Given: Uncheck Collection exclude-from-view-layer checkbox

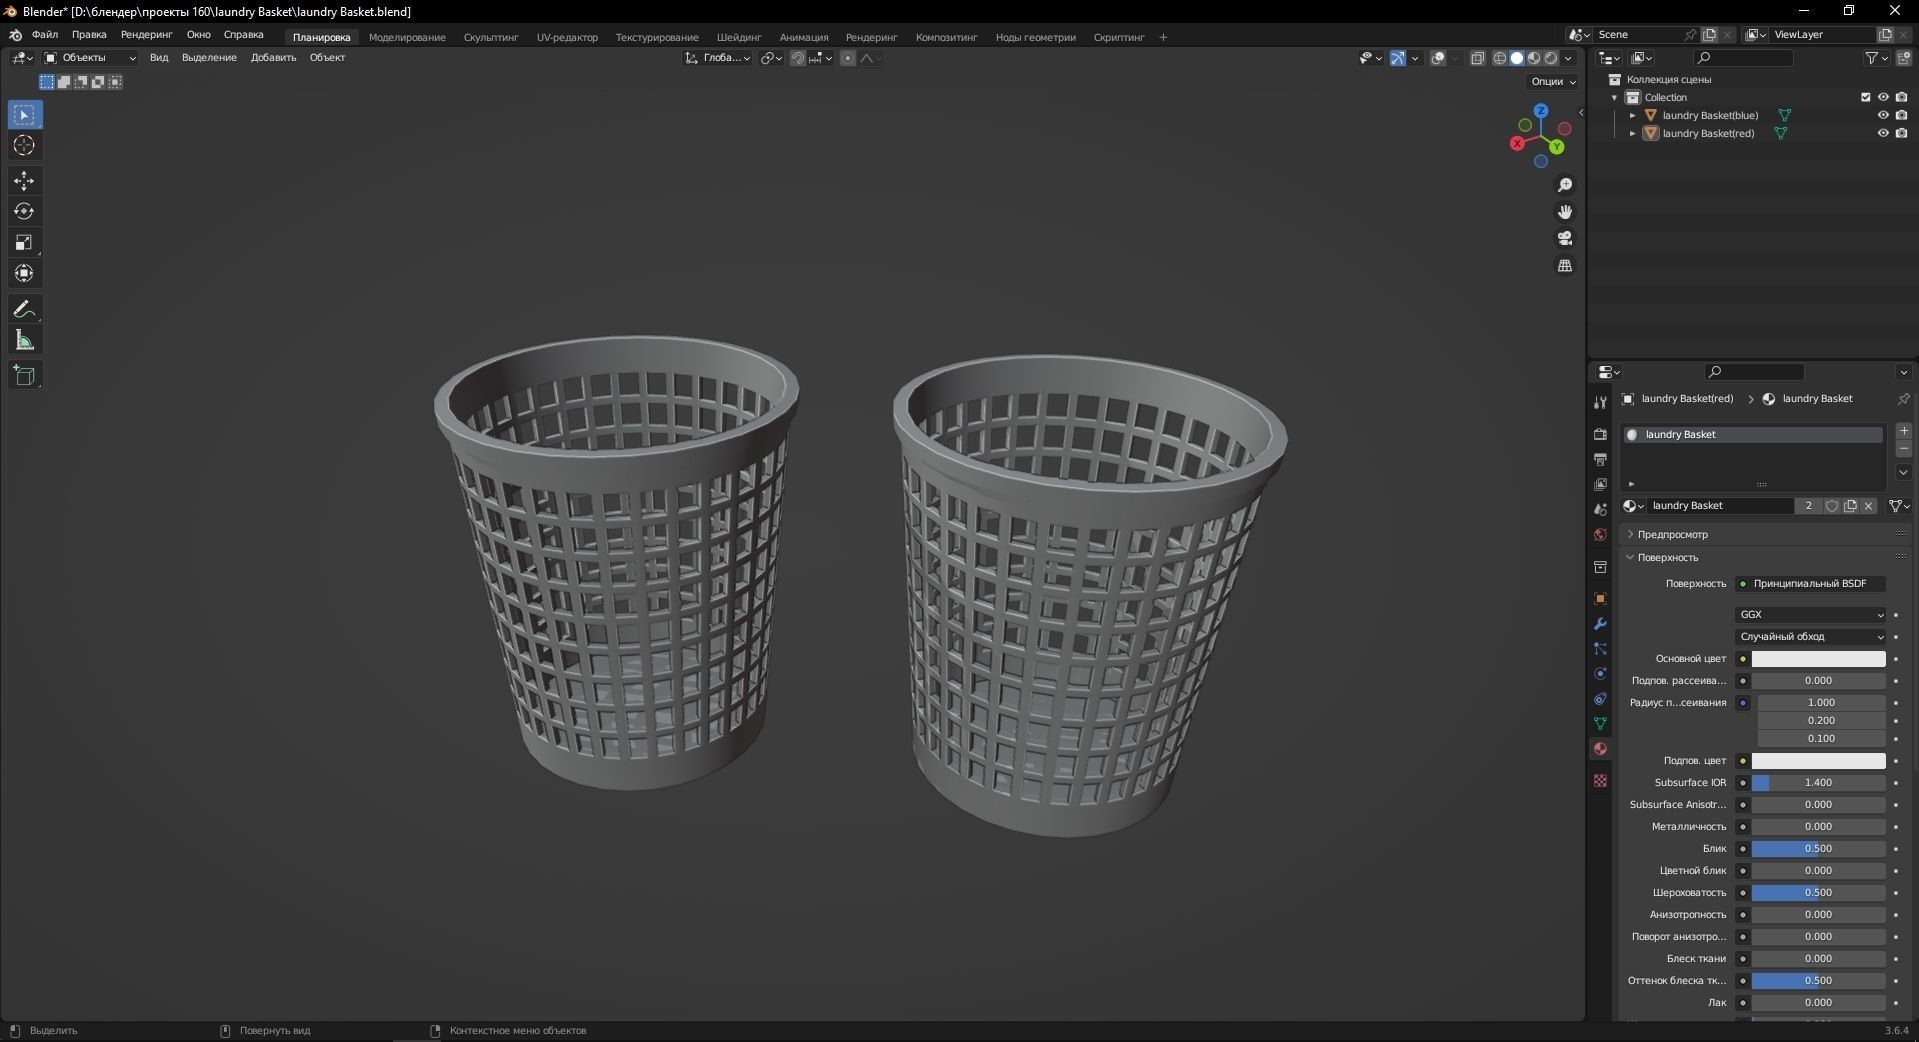Looking at the screenshot, I should [x=1865, y=97].
